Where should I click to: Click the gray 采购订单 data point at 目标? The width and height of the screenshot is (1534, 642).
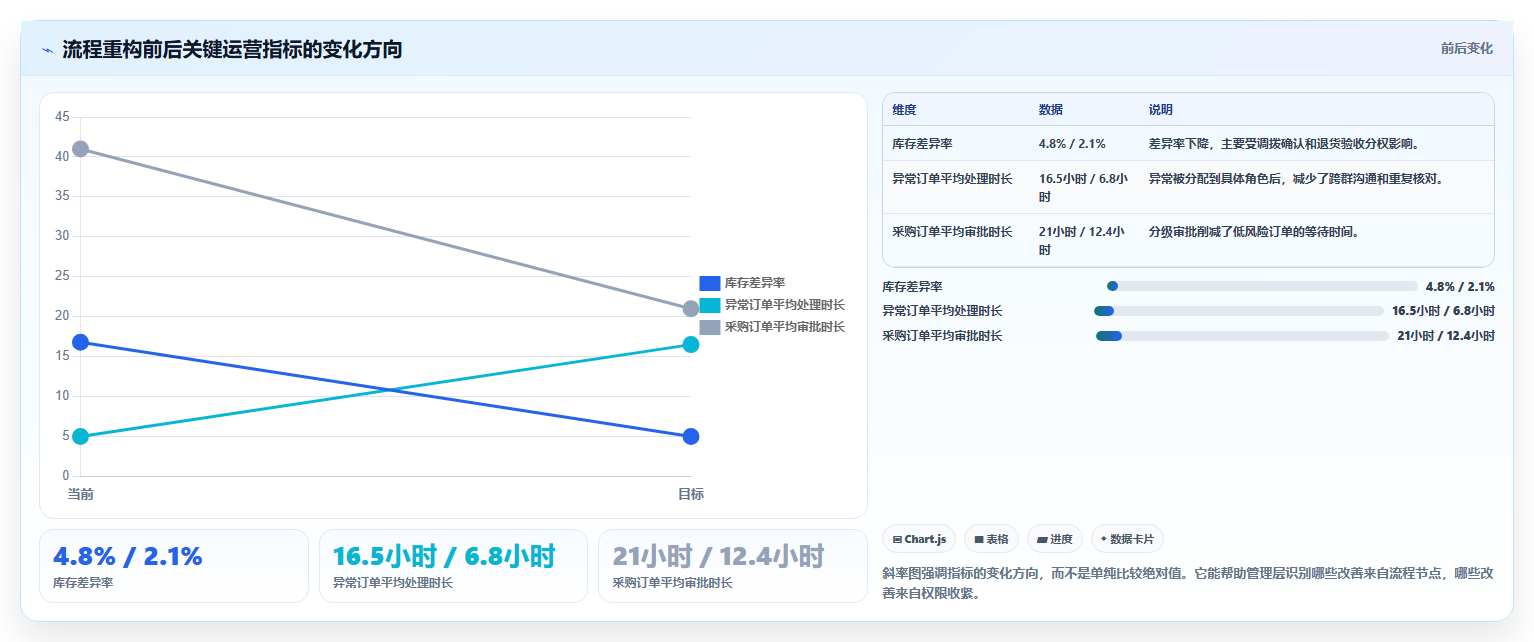click(x=691, y=309)
